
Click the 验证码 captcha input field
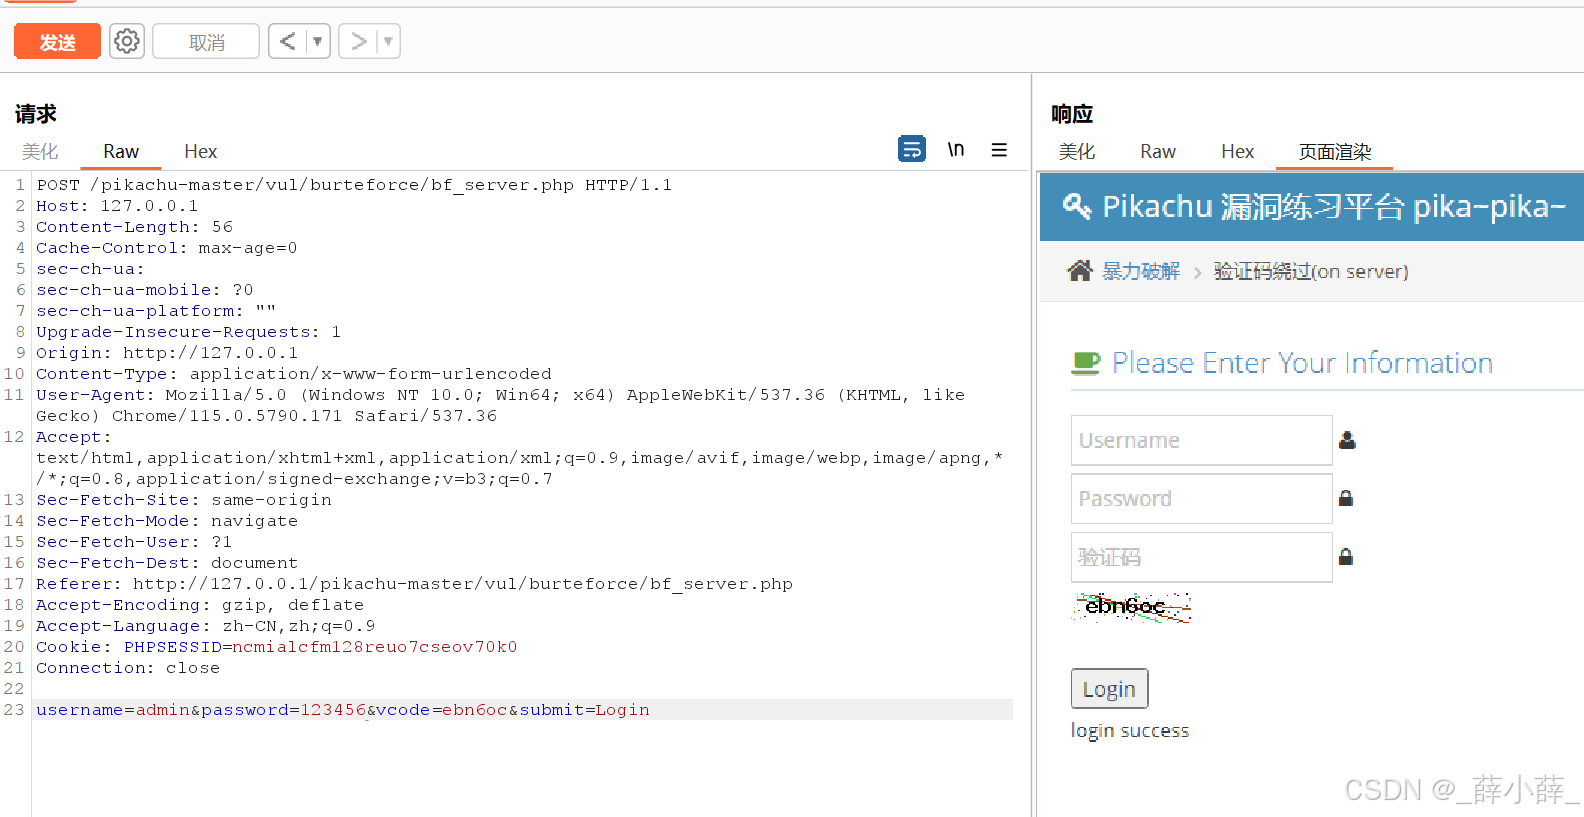pyautogui.click(x=1202, y=557)
